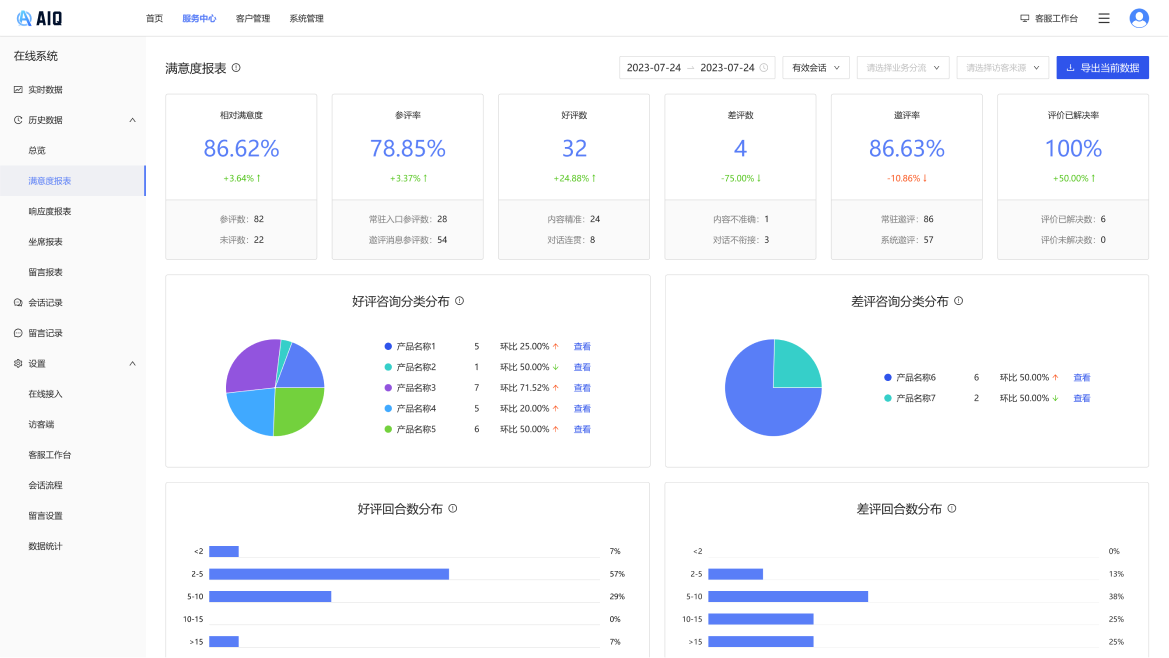Image resolution: width=1169 pixels, height=658 pixels.
Task: Collapse the 历史数据 section
Action: tap(133, 120)
